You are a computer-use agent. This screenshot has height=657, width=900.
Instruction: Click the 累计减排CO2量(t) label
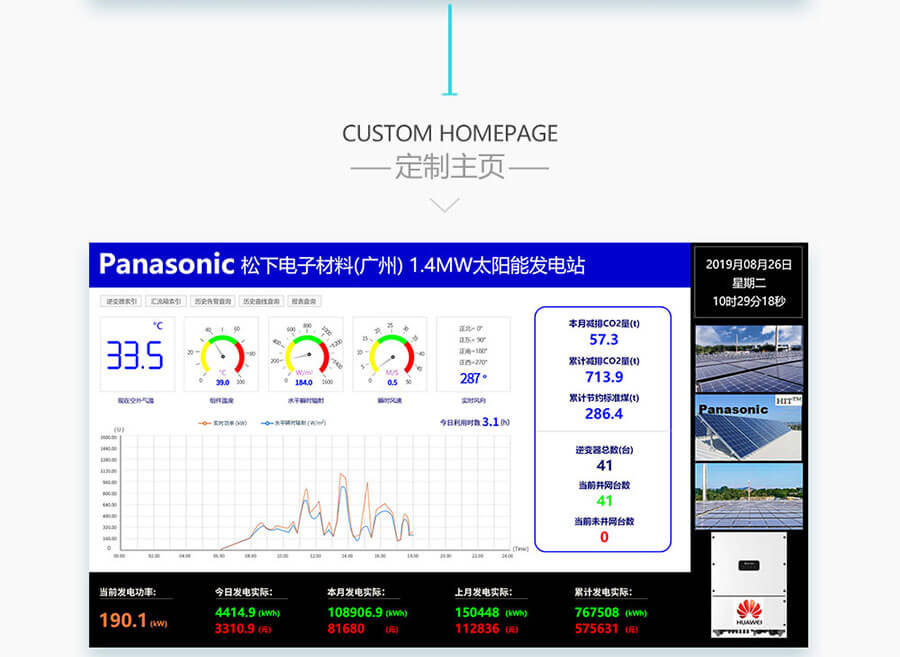coord(604,361)
